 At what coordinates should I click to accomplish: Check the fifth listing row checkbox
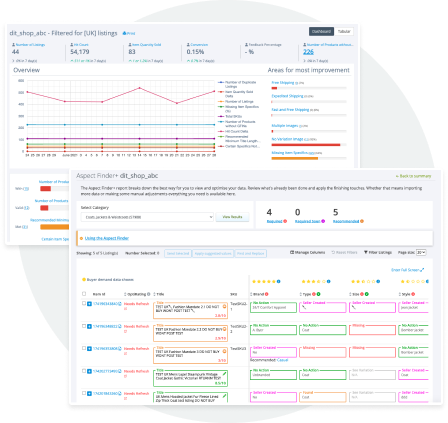(x=84, y=393)
